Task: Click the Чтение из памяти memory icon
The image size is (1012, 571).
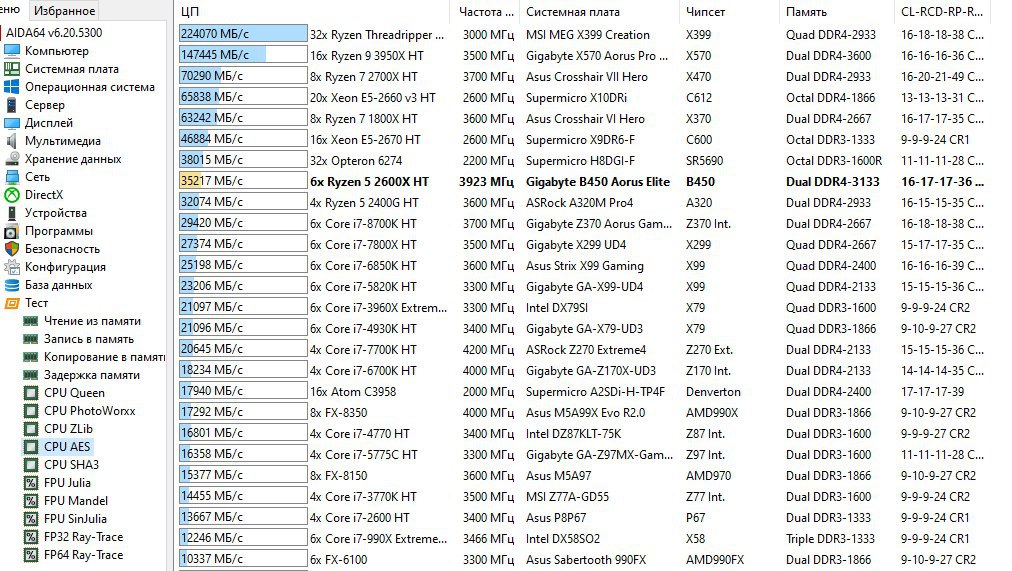Action: coord(30,321)
